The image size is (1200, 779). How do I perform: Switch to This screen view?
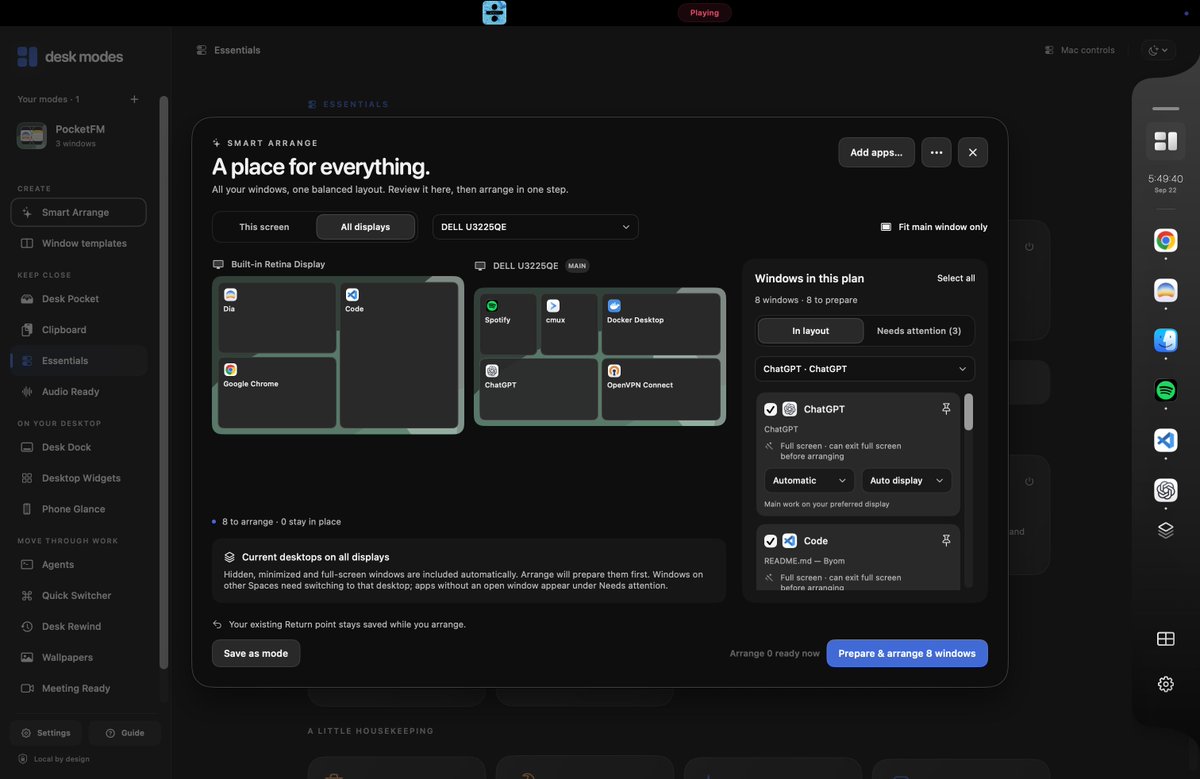point(264,227)
